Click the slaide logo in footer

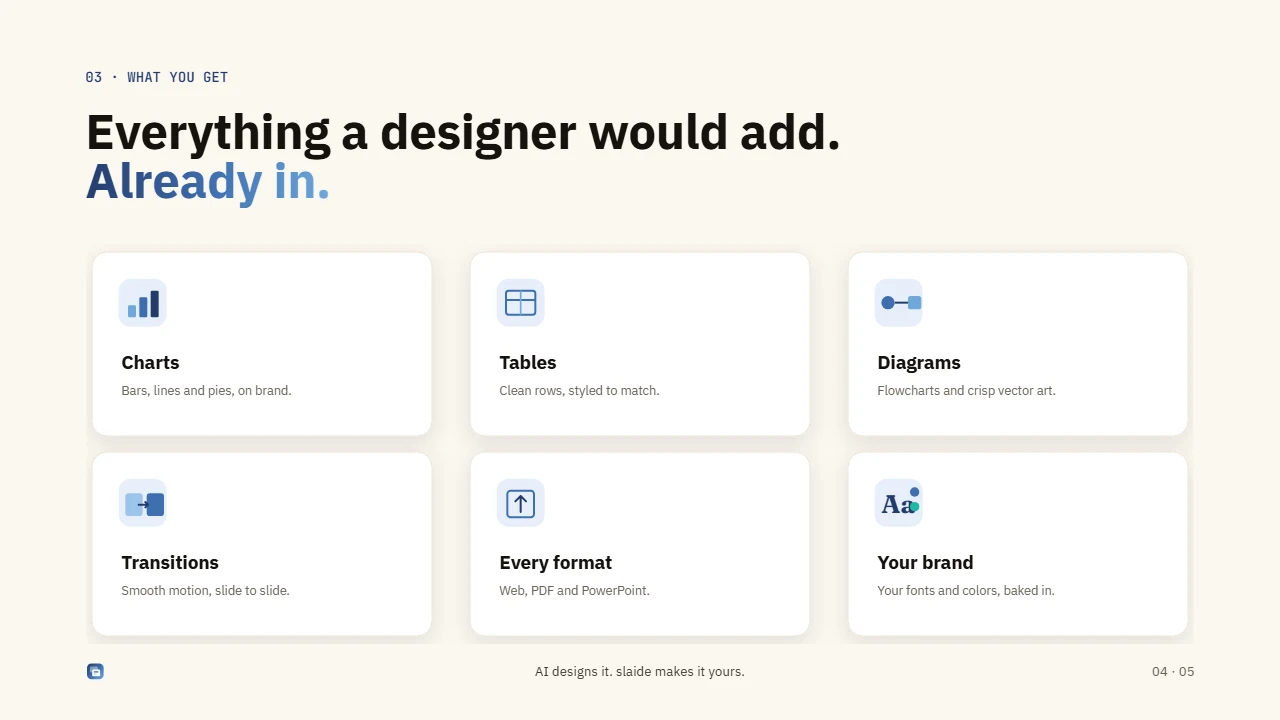(95, 671)
